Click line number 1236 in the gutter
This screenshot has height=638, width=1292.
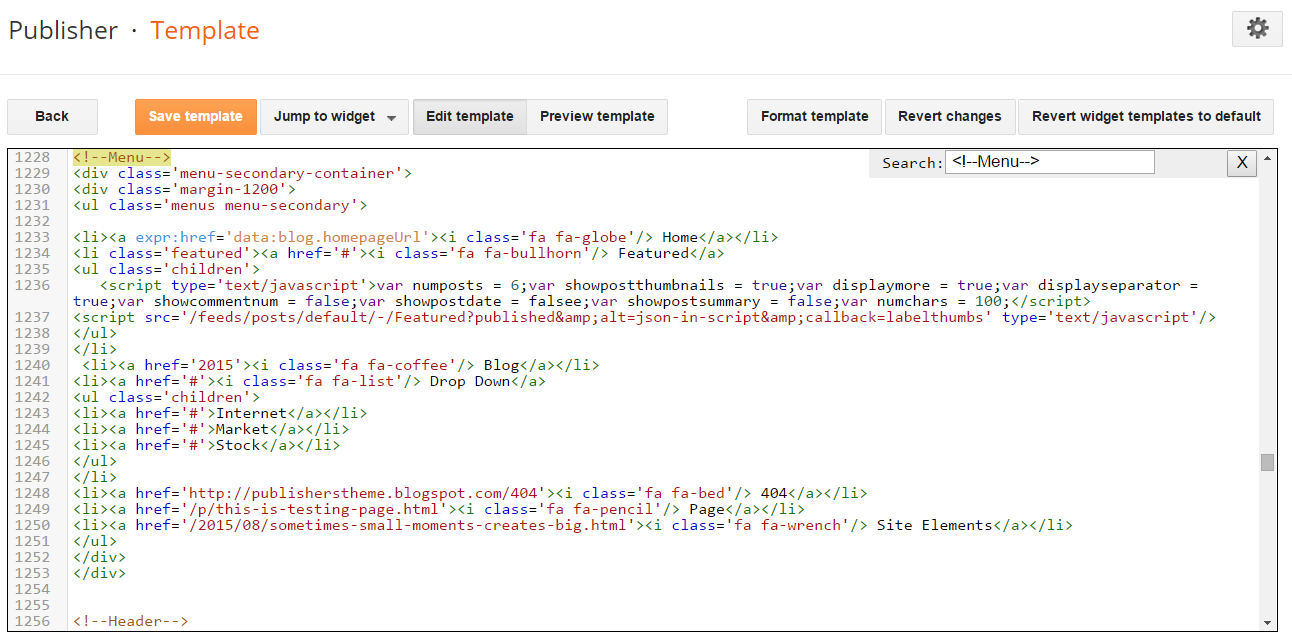31,285
